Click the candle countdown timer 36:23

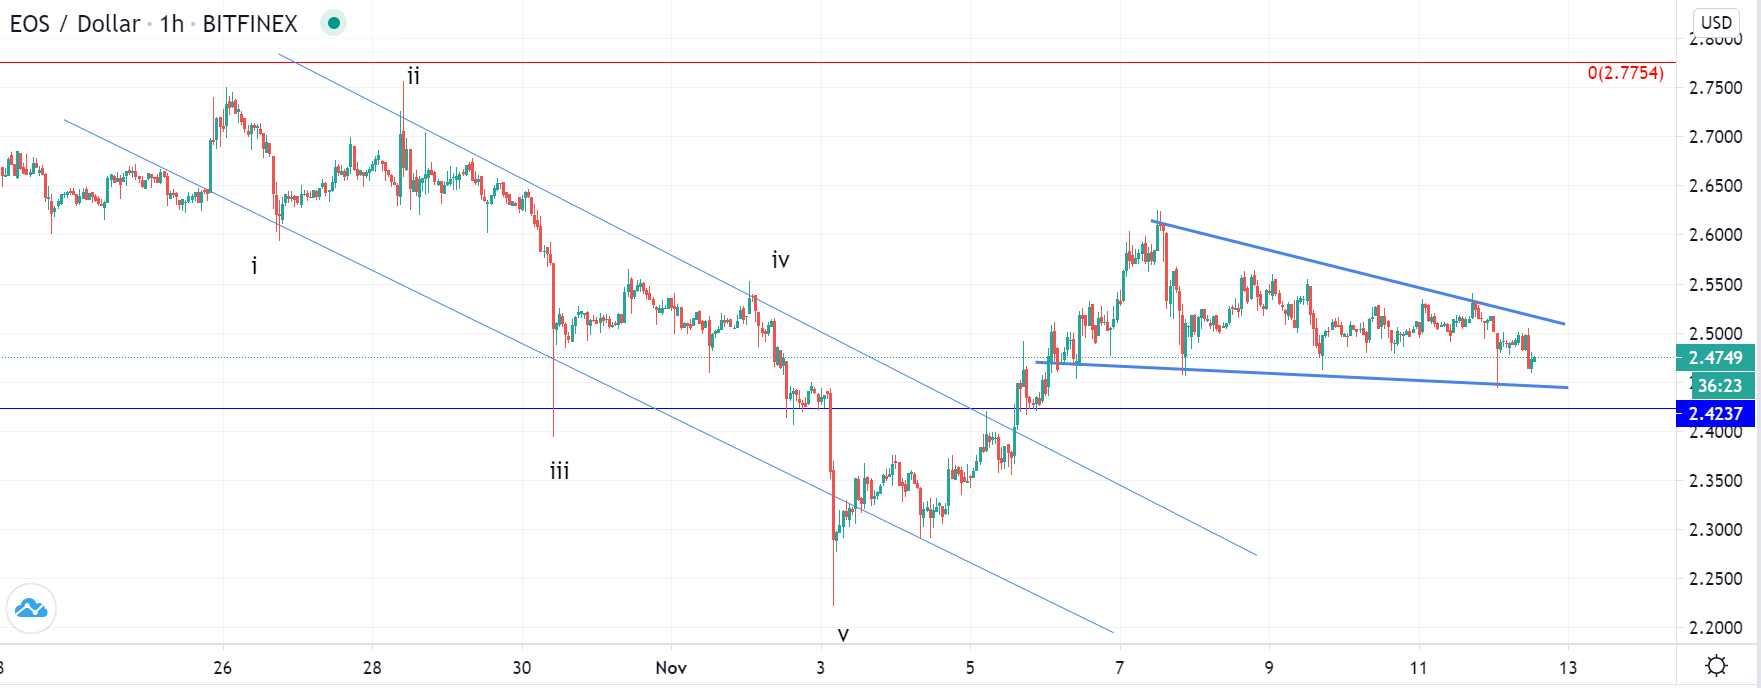point(1719,386)
